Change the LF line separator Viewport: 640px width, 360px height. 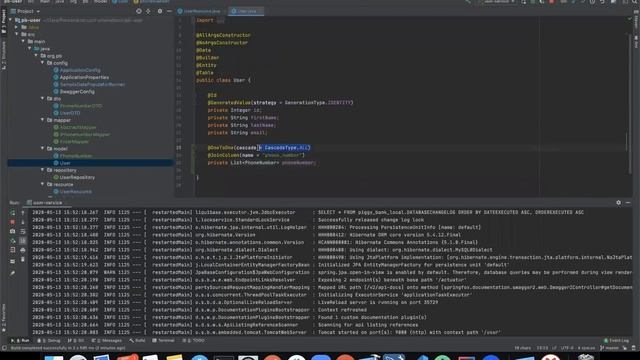coord(554,348)
